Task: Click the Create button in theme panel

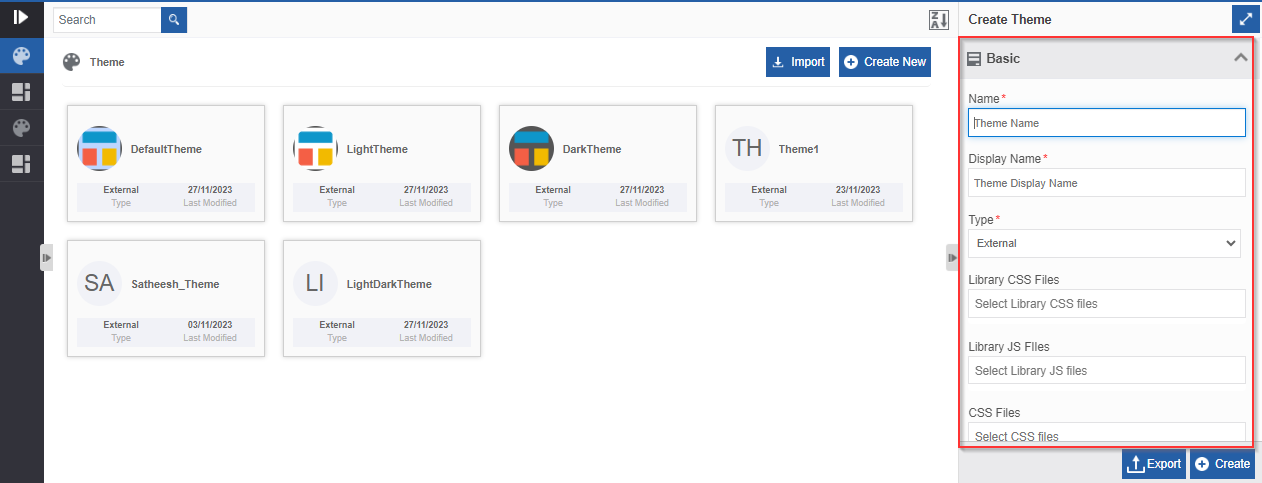Action: (x=1222, y=464)
